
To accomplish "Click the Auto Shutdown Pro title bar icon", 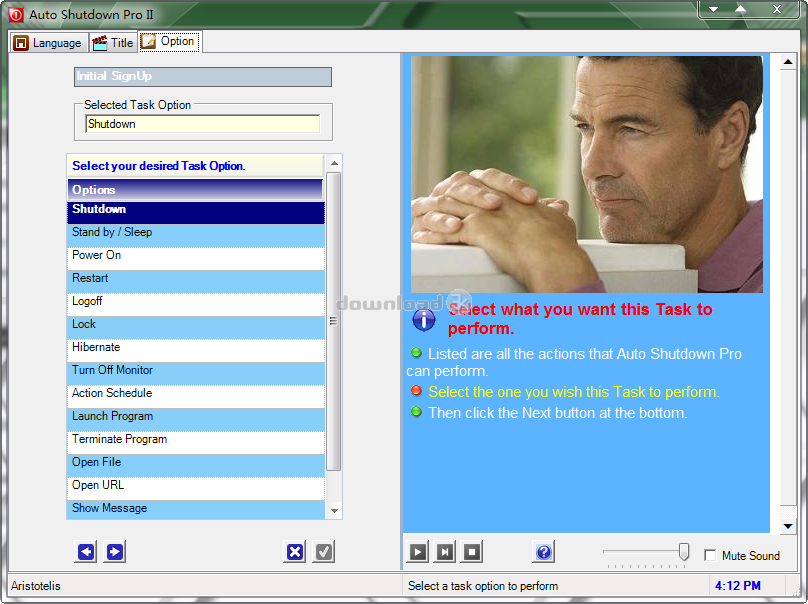I will coord(16,14).
